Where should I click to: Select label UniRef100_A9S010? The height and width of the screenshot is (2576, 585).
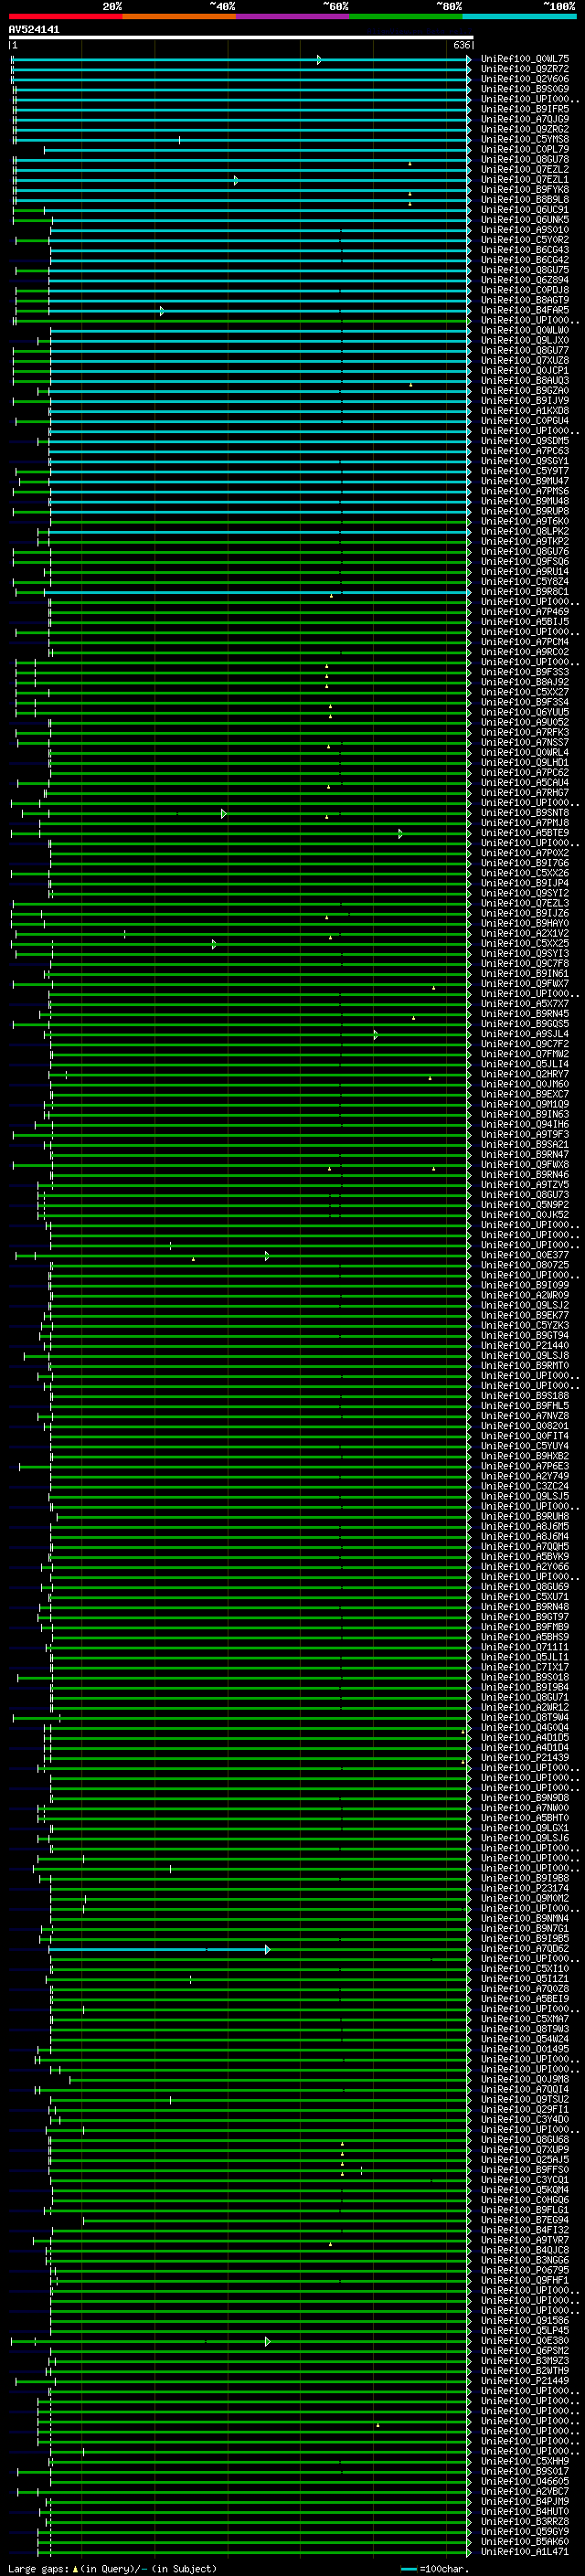click(525, 229)
